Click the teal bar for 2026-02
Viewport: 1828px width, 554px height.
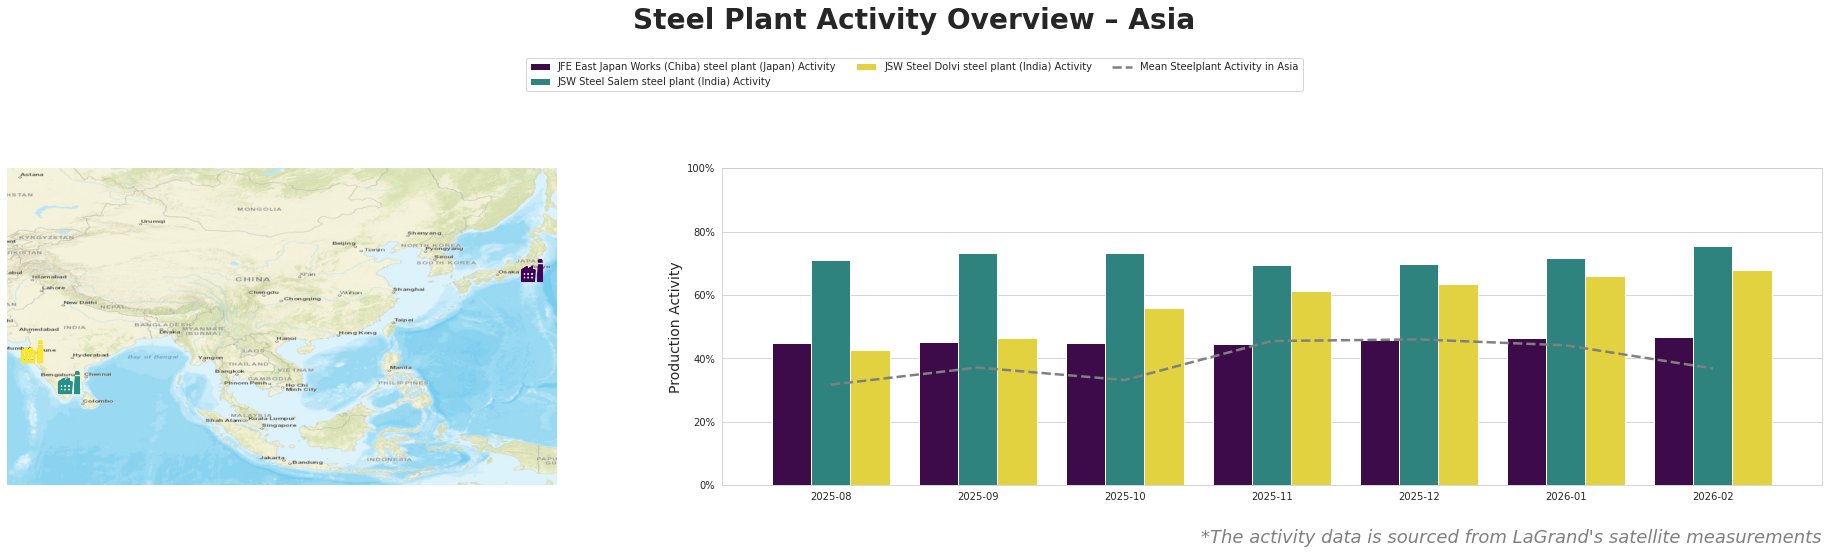coord(1713,366)
